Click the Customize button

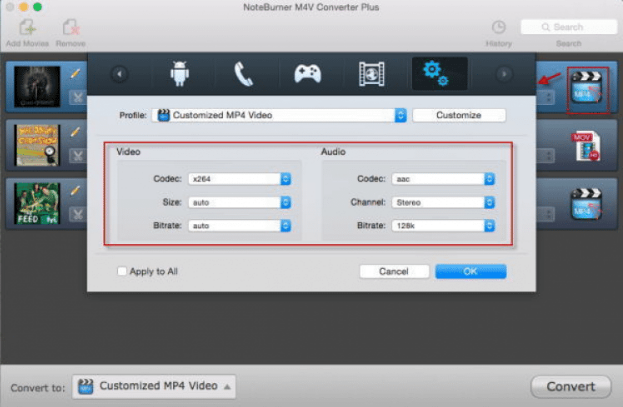[x=459, y=115]
